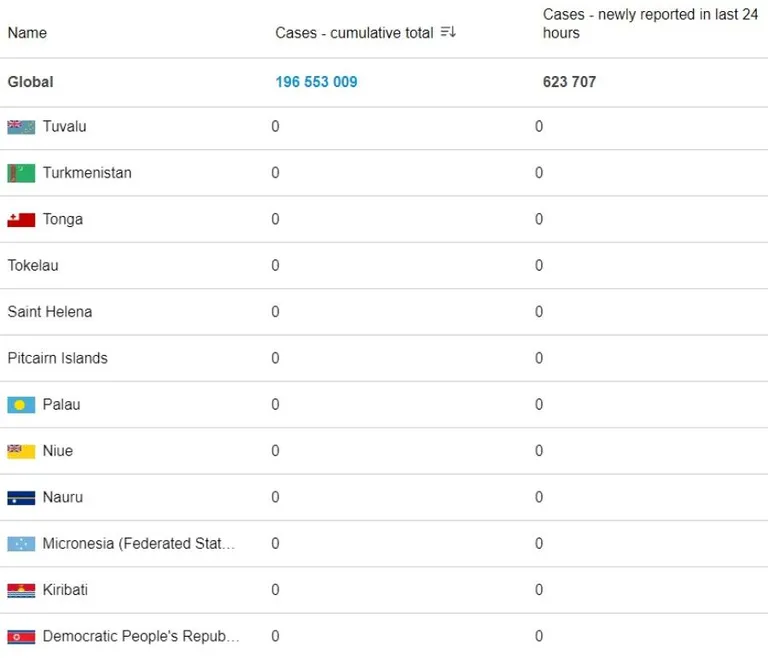The image size is (768, 658).
Task: Click the Kiribati flag icon
Action: click(21, 590)
